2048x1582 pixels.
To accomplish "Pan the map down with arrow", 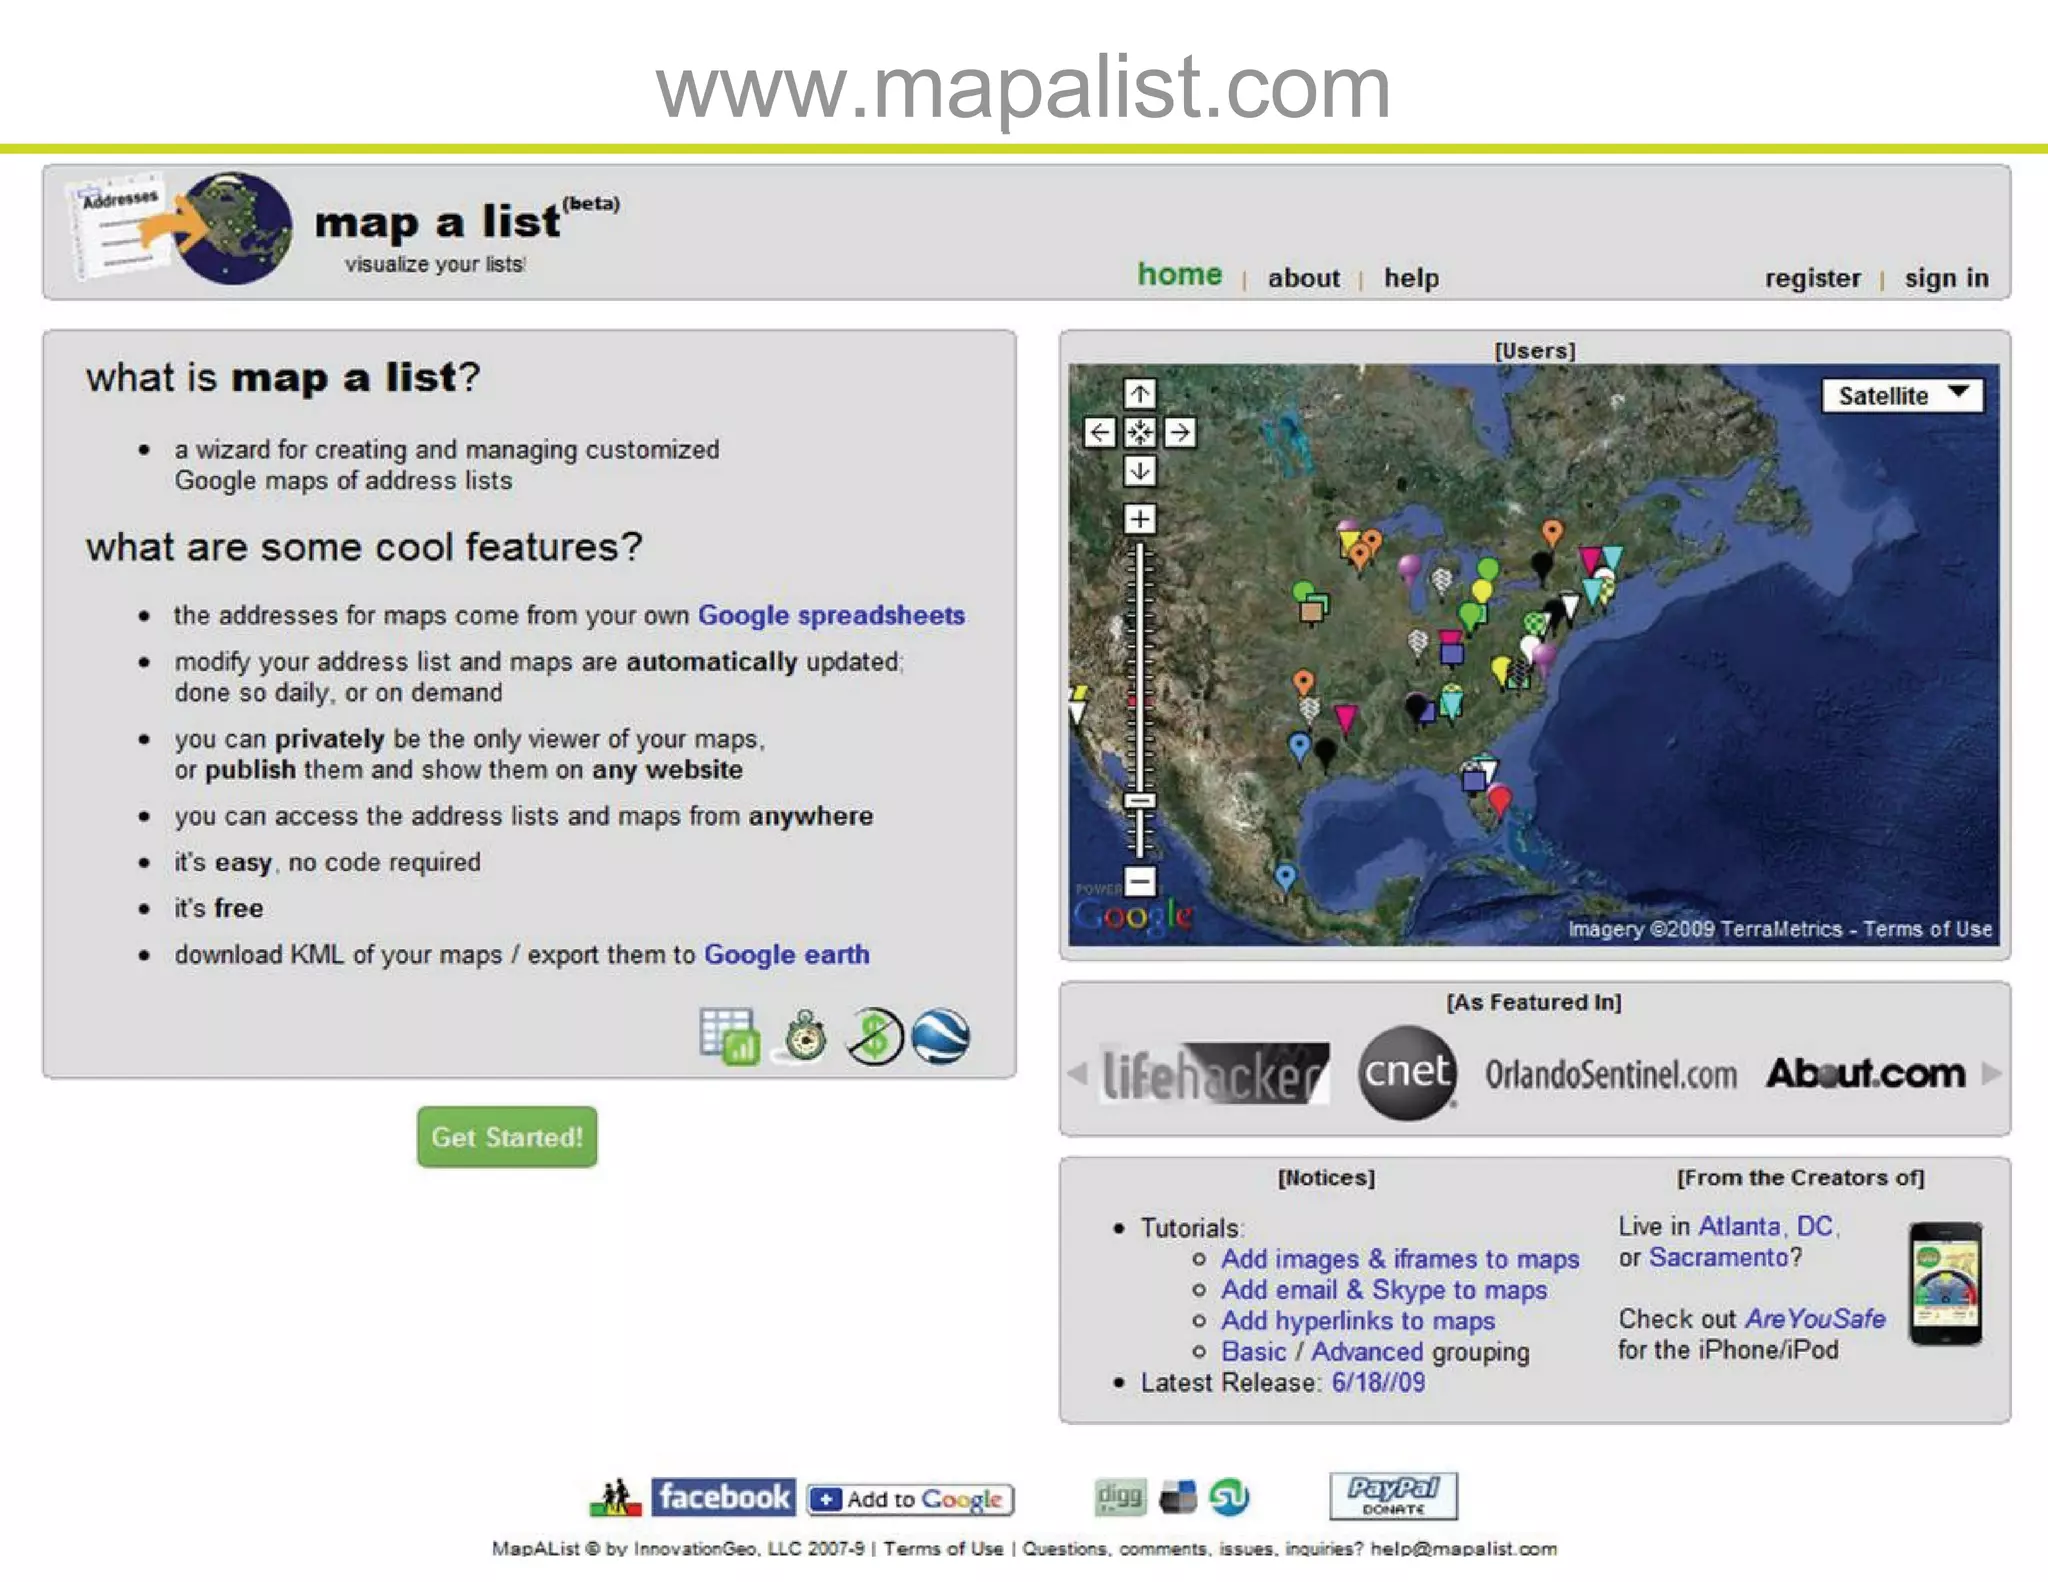I will coord(1140,471).
